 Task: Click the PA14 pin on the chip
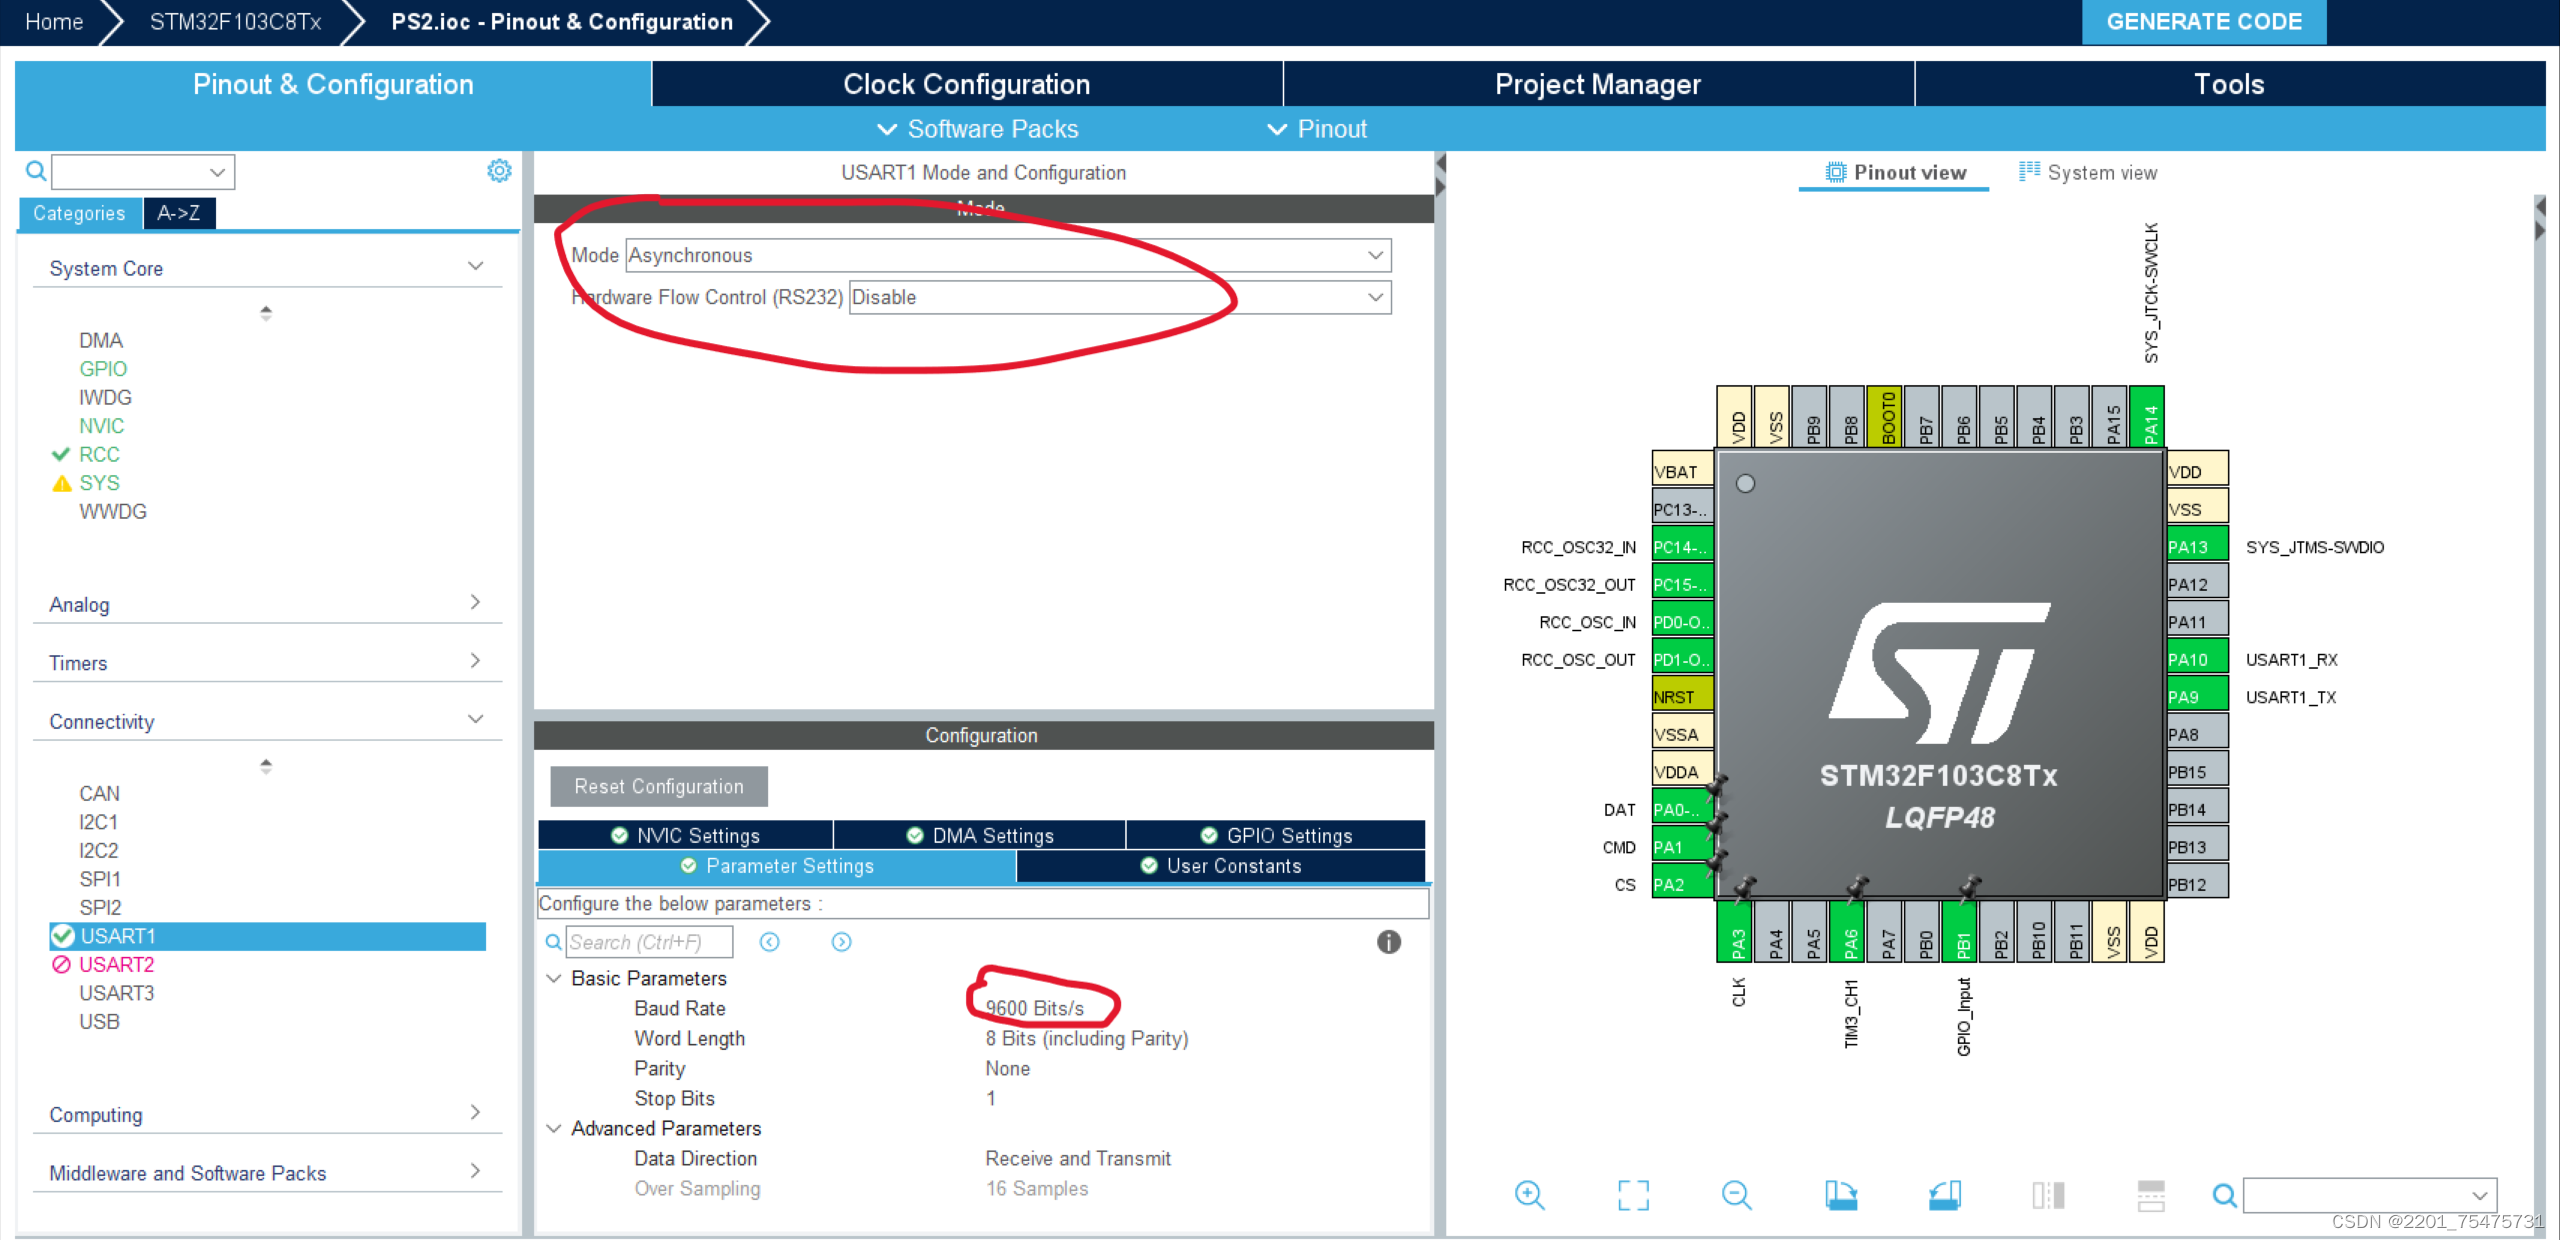tap(2147, 417)
